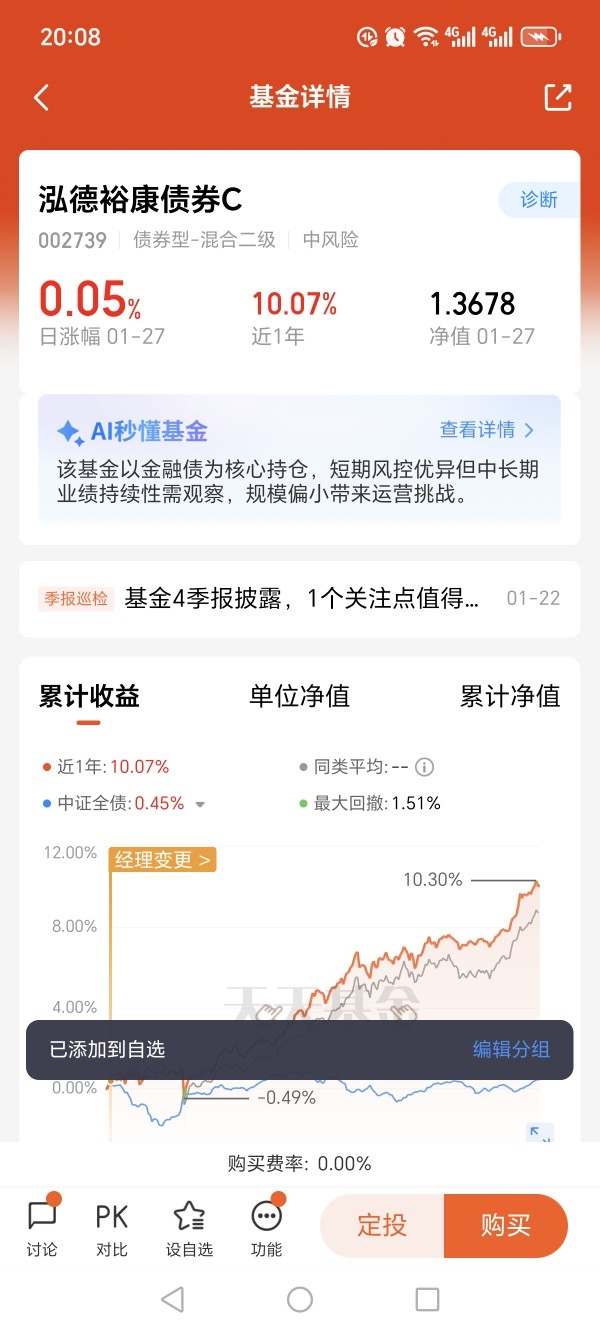Open 编辑分组 link in toast

[511, 1049]
